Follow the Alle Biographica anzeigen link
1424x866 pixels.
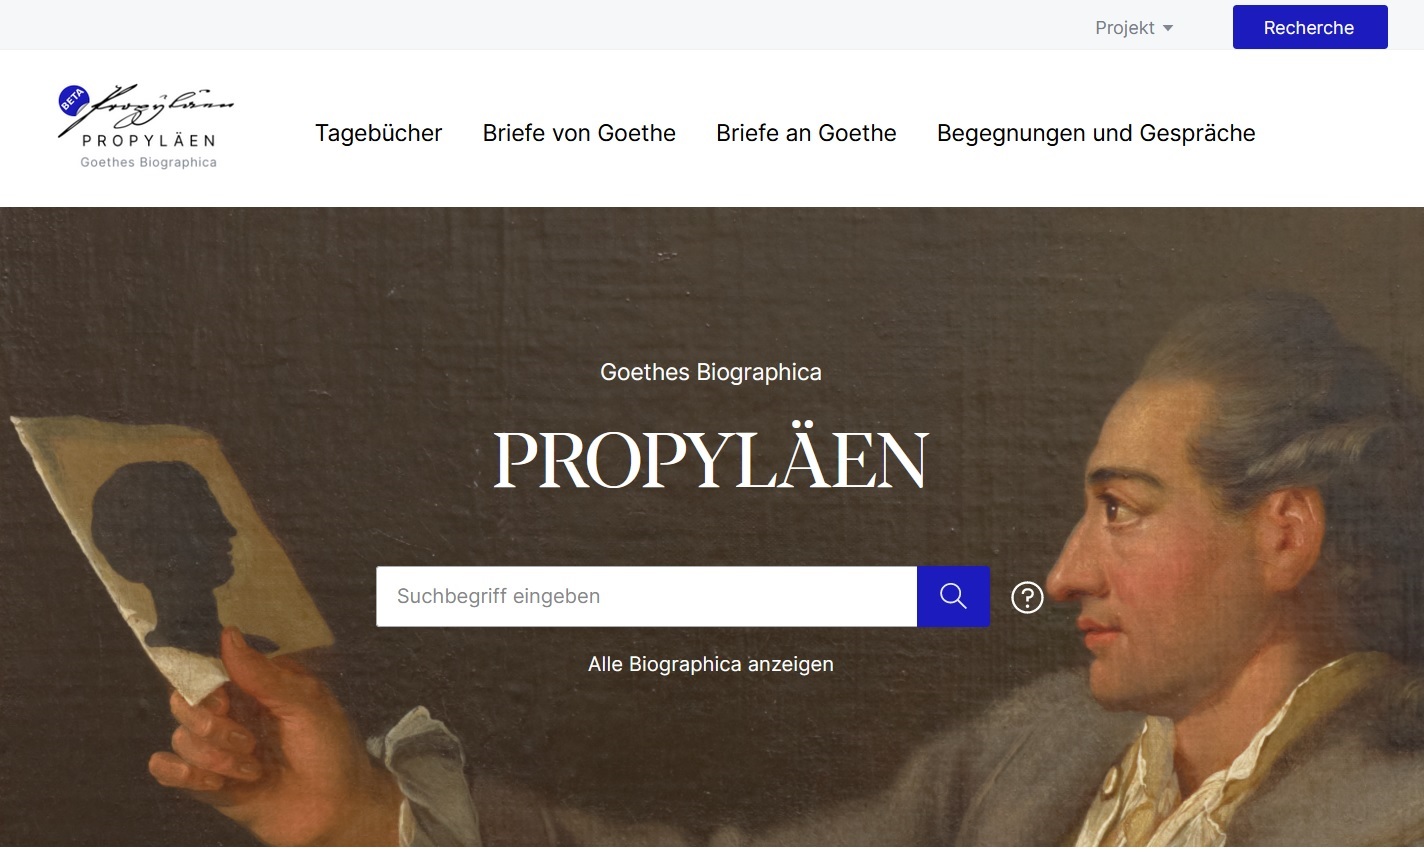(x=711, y=664)
